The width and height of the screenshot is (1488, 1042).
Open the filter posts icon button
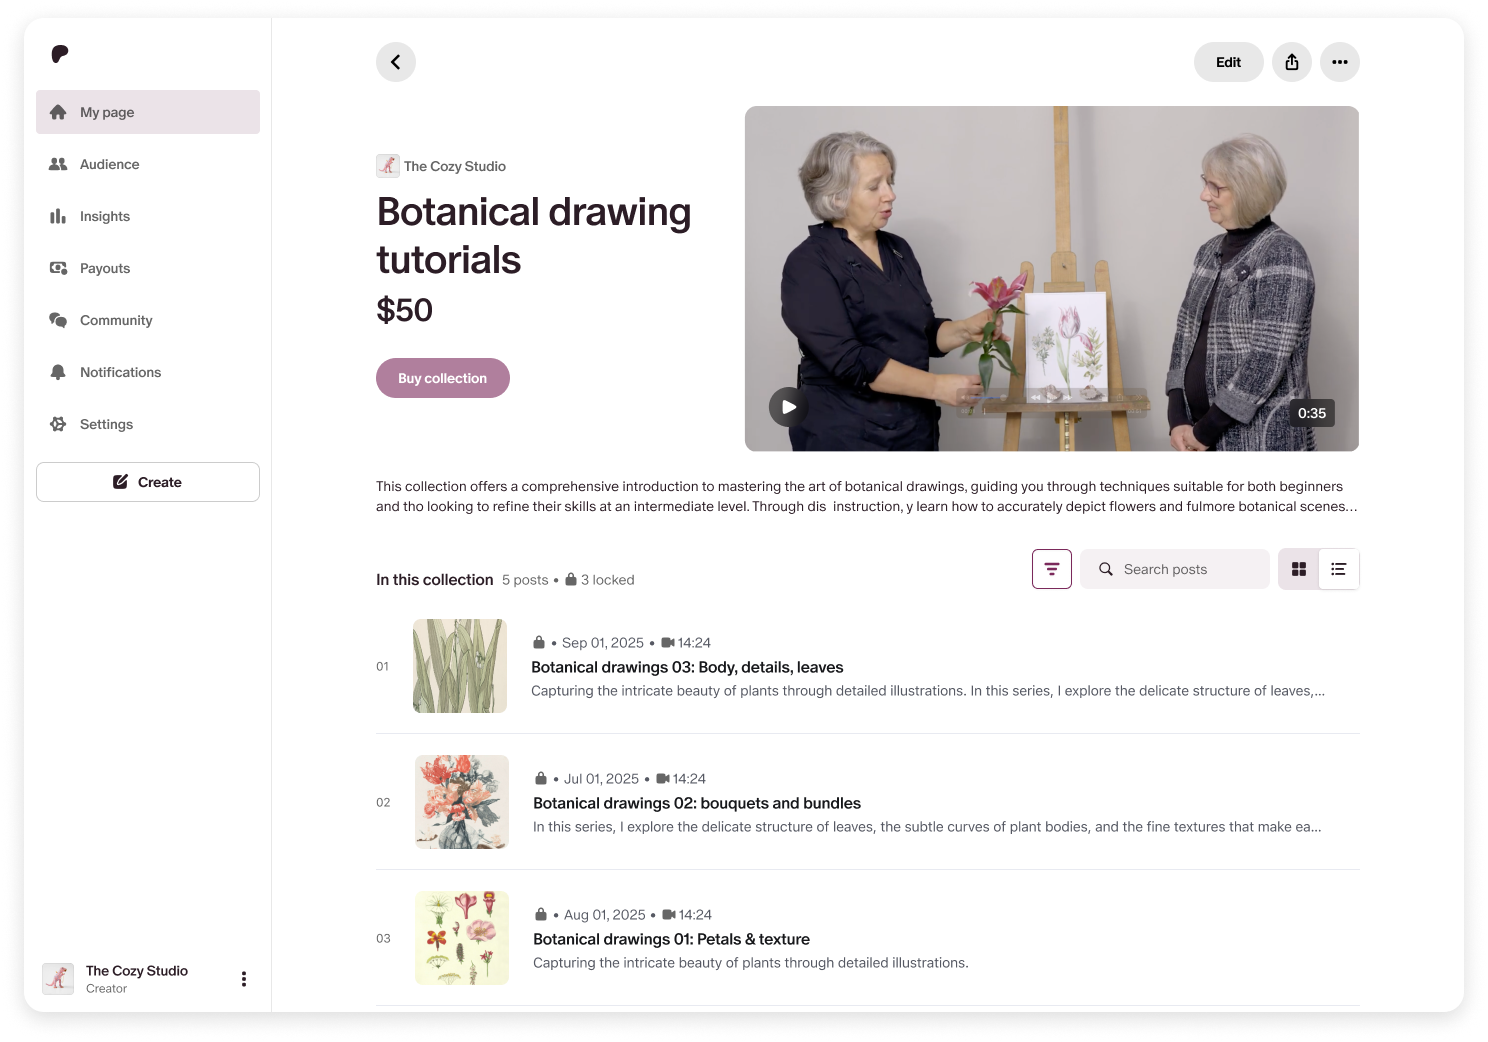[1052, 569]
